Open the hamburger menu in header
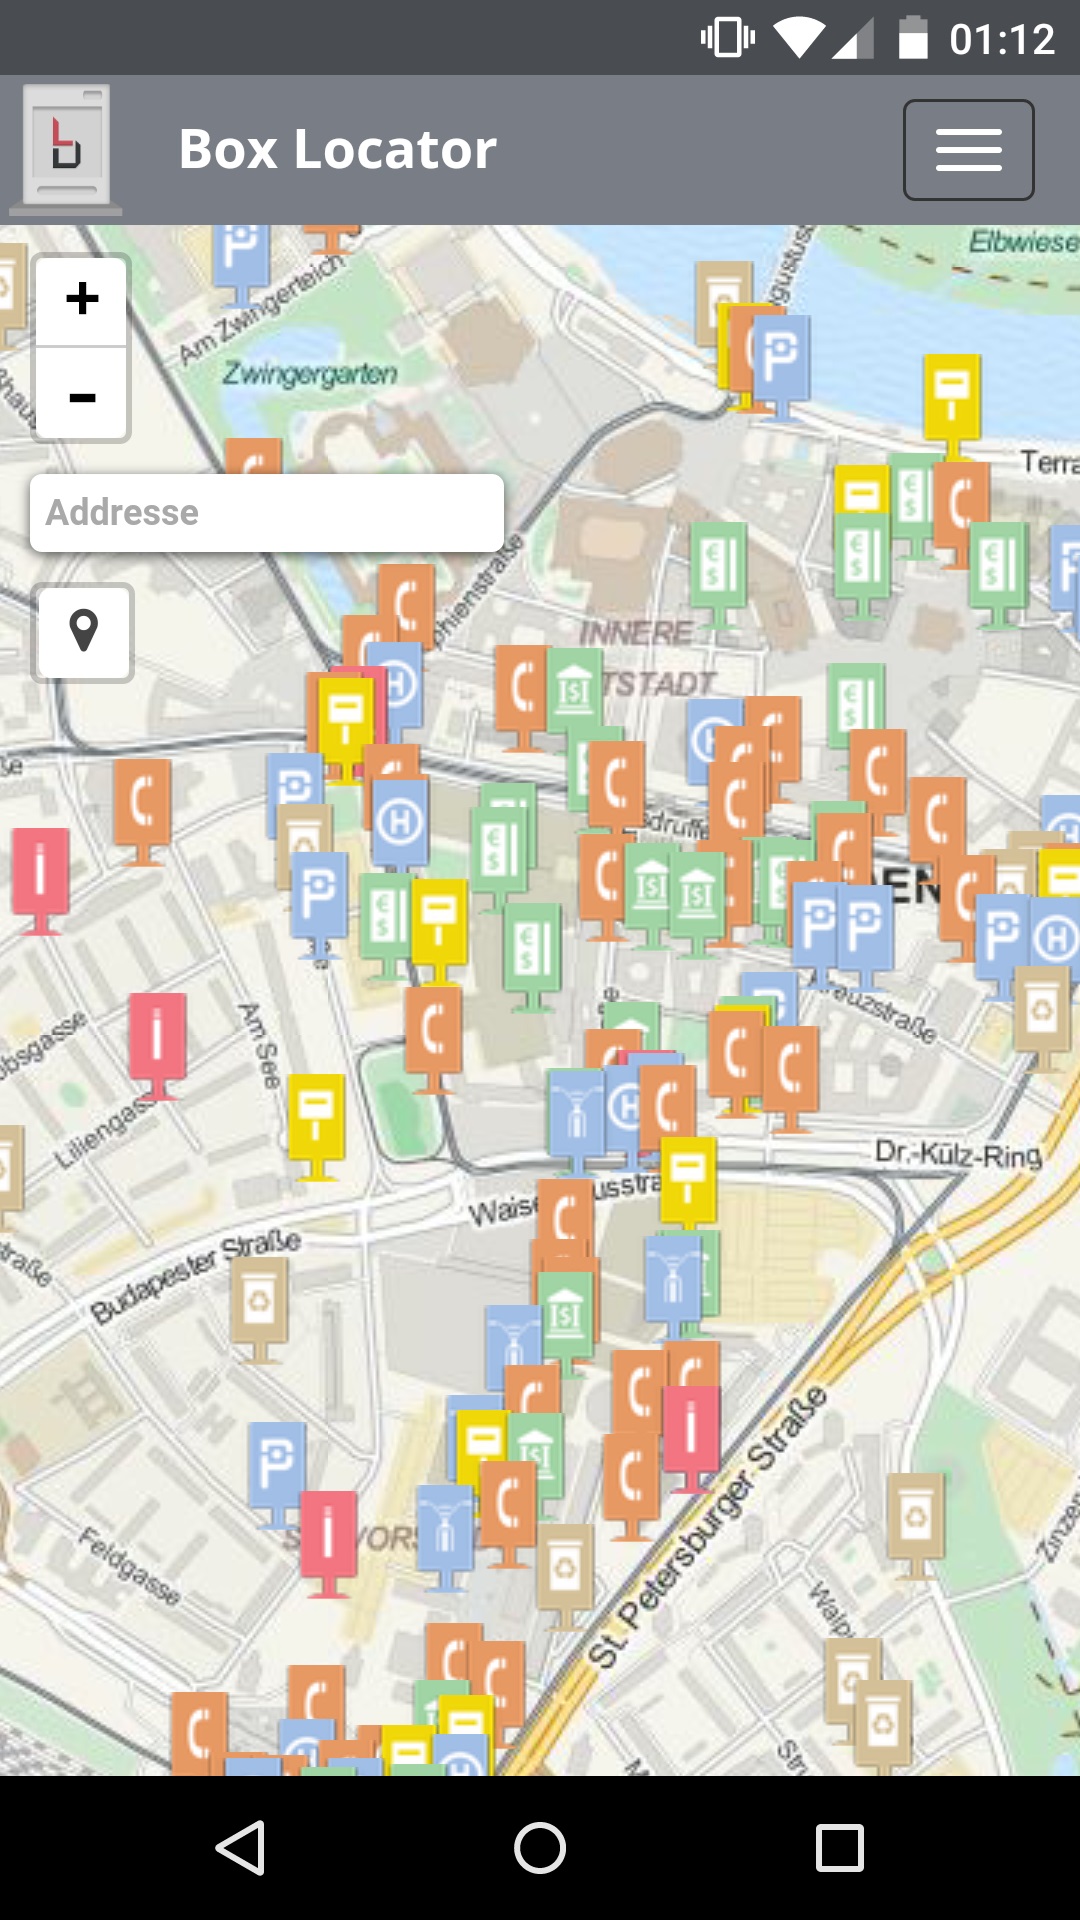 (968, 150)
